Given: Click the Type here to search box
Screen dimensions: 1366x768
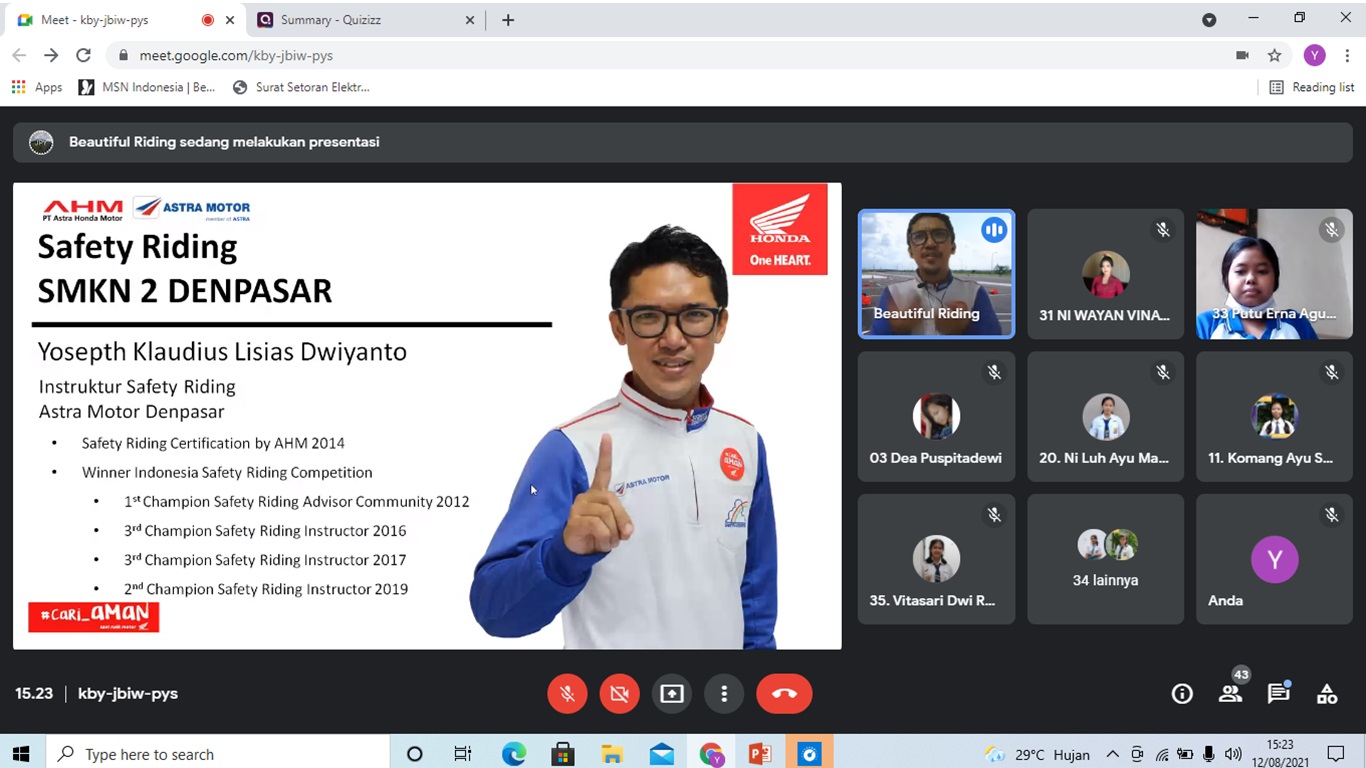Looking at the screenshot, I should click(219, 754).
